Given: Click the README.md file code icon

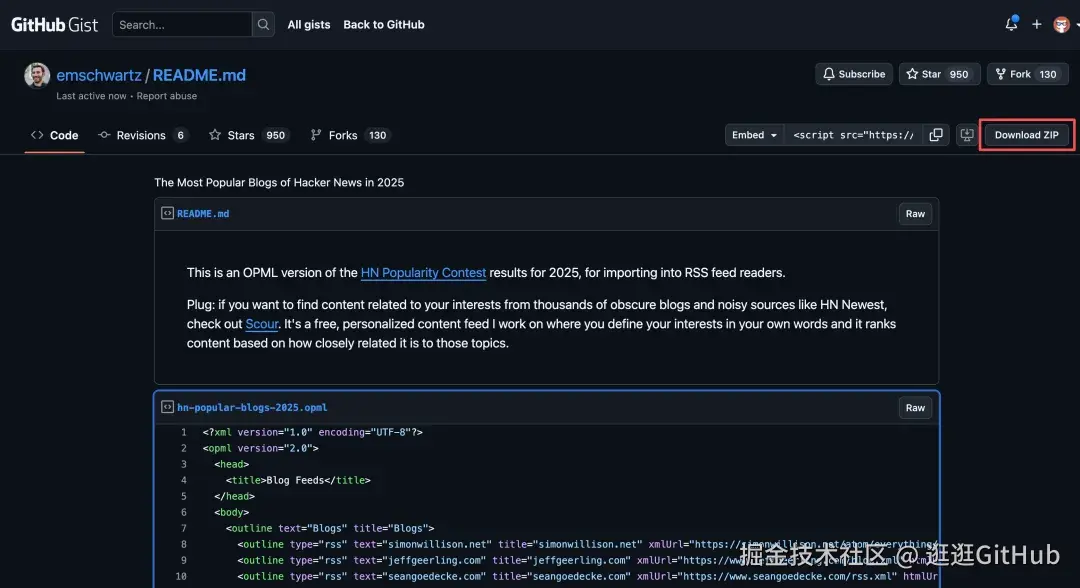Looking at the screenshot, I should click(x=167, y=213).
